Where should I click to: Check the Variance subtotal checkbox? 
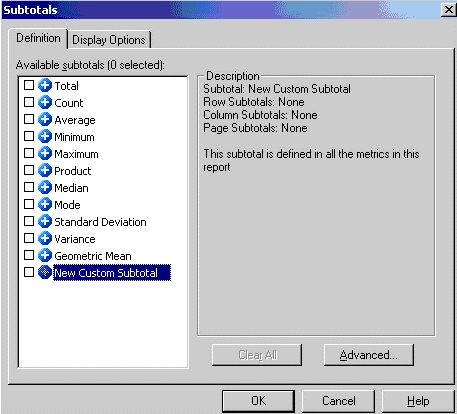pos(29,238)
